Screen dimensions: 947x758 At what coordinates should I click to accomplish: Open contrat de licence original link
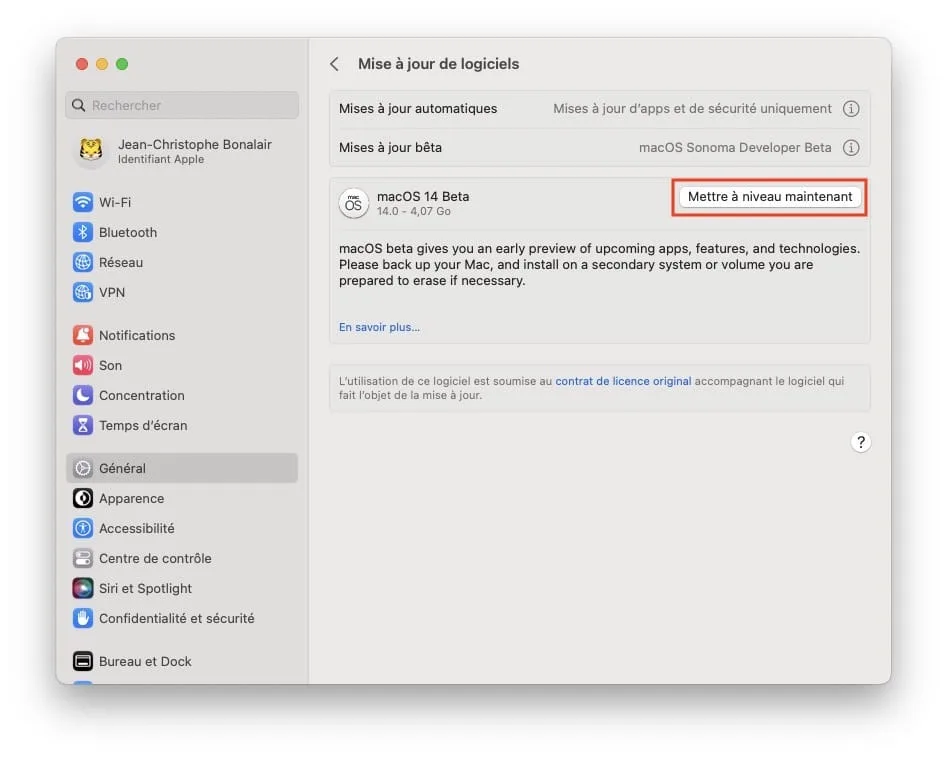click(x=623, y=381)
